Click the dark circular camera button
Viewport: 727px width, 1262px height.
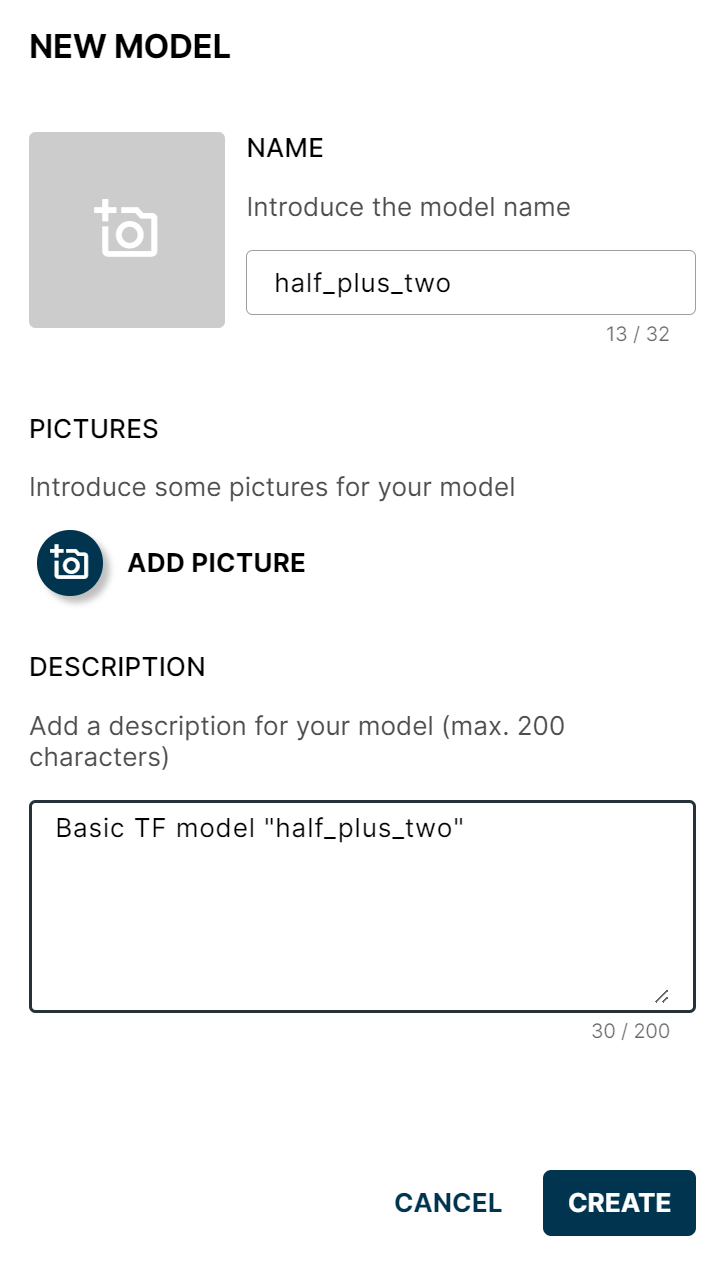70,563
